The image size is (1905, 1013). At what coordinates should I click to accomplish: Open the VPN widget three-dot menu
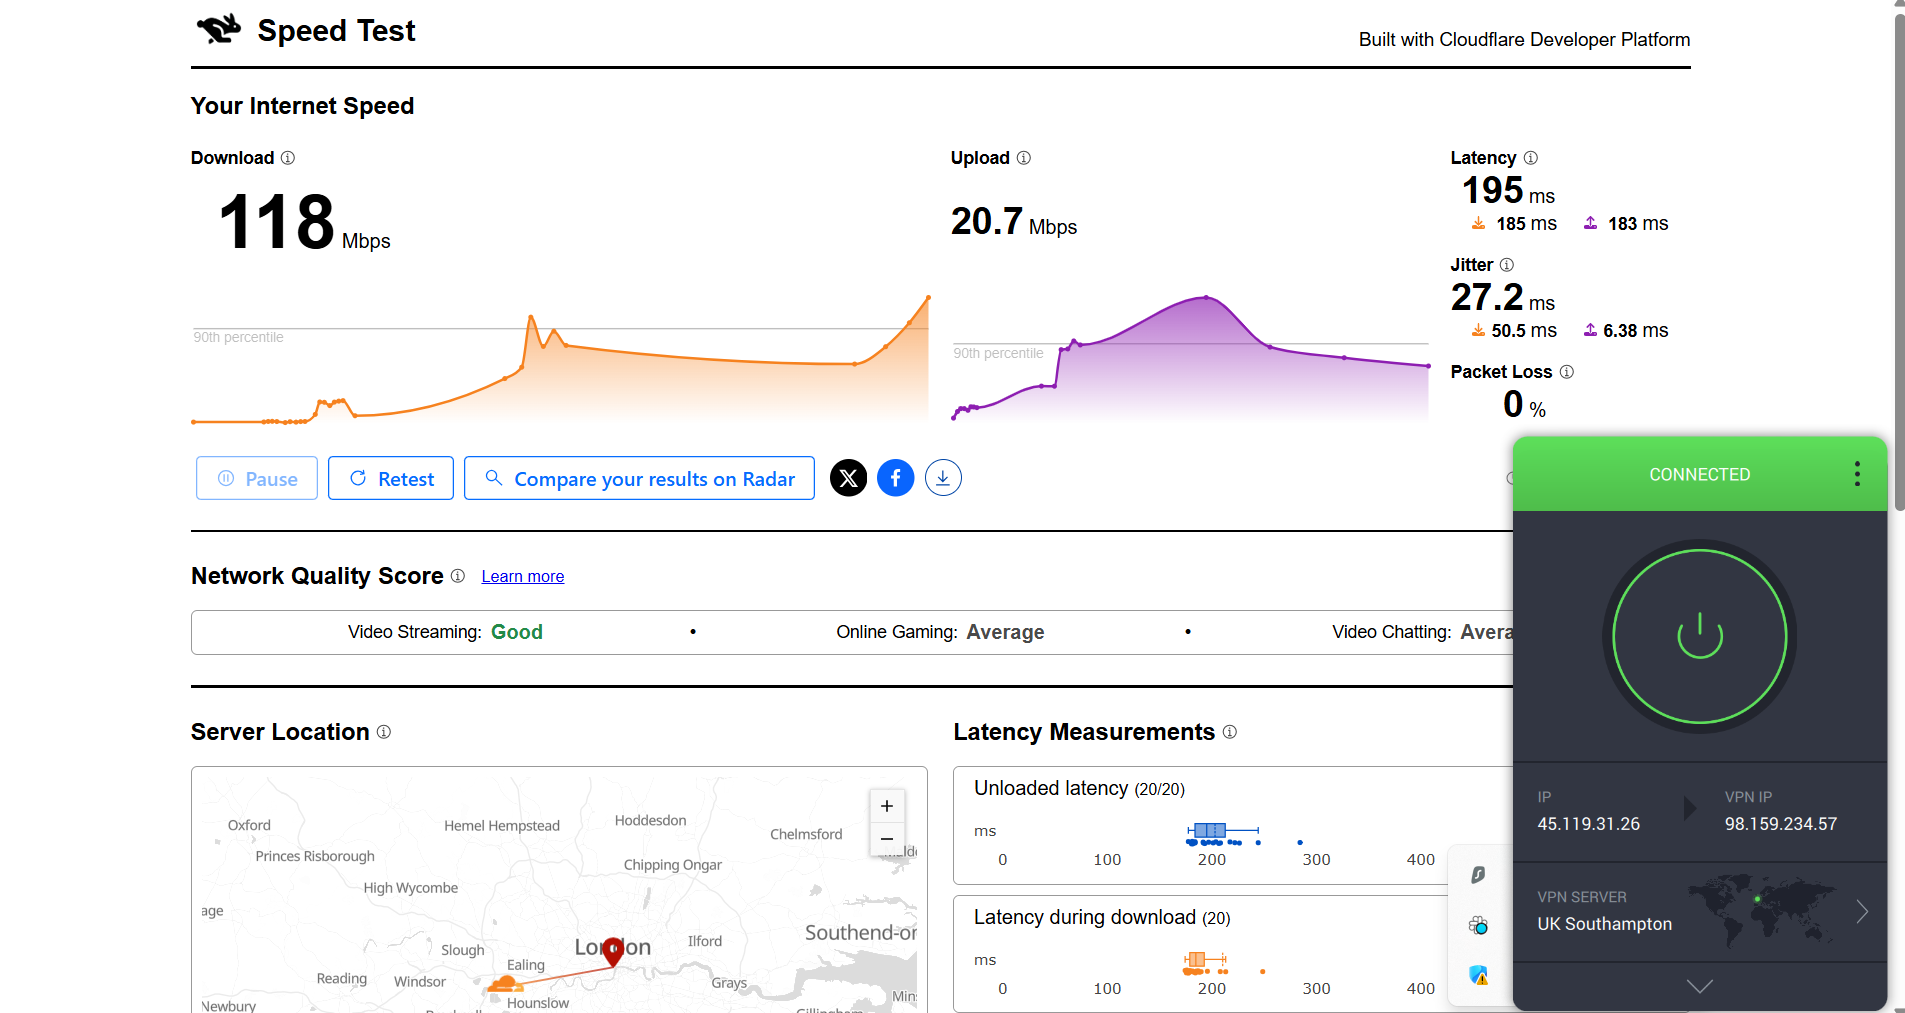point(1857,473)
